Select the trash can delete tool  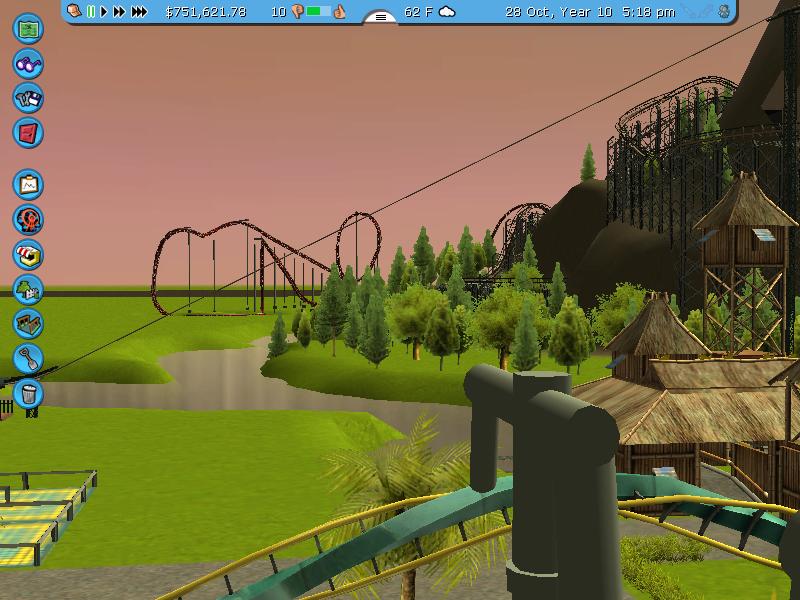(28, 393)
